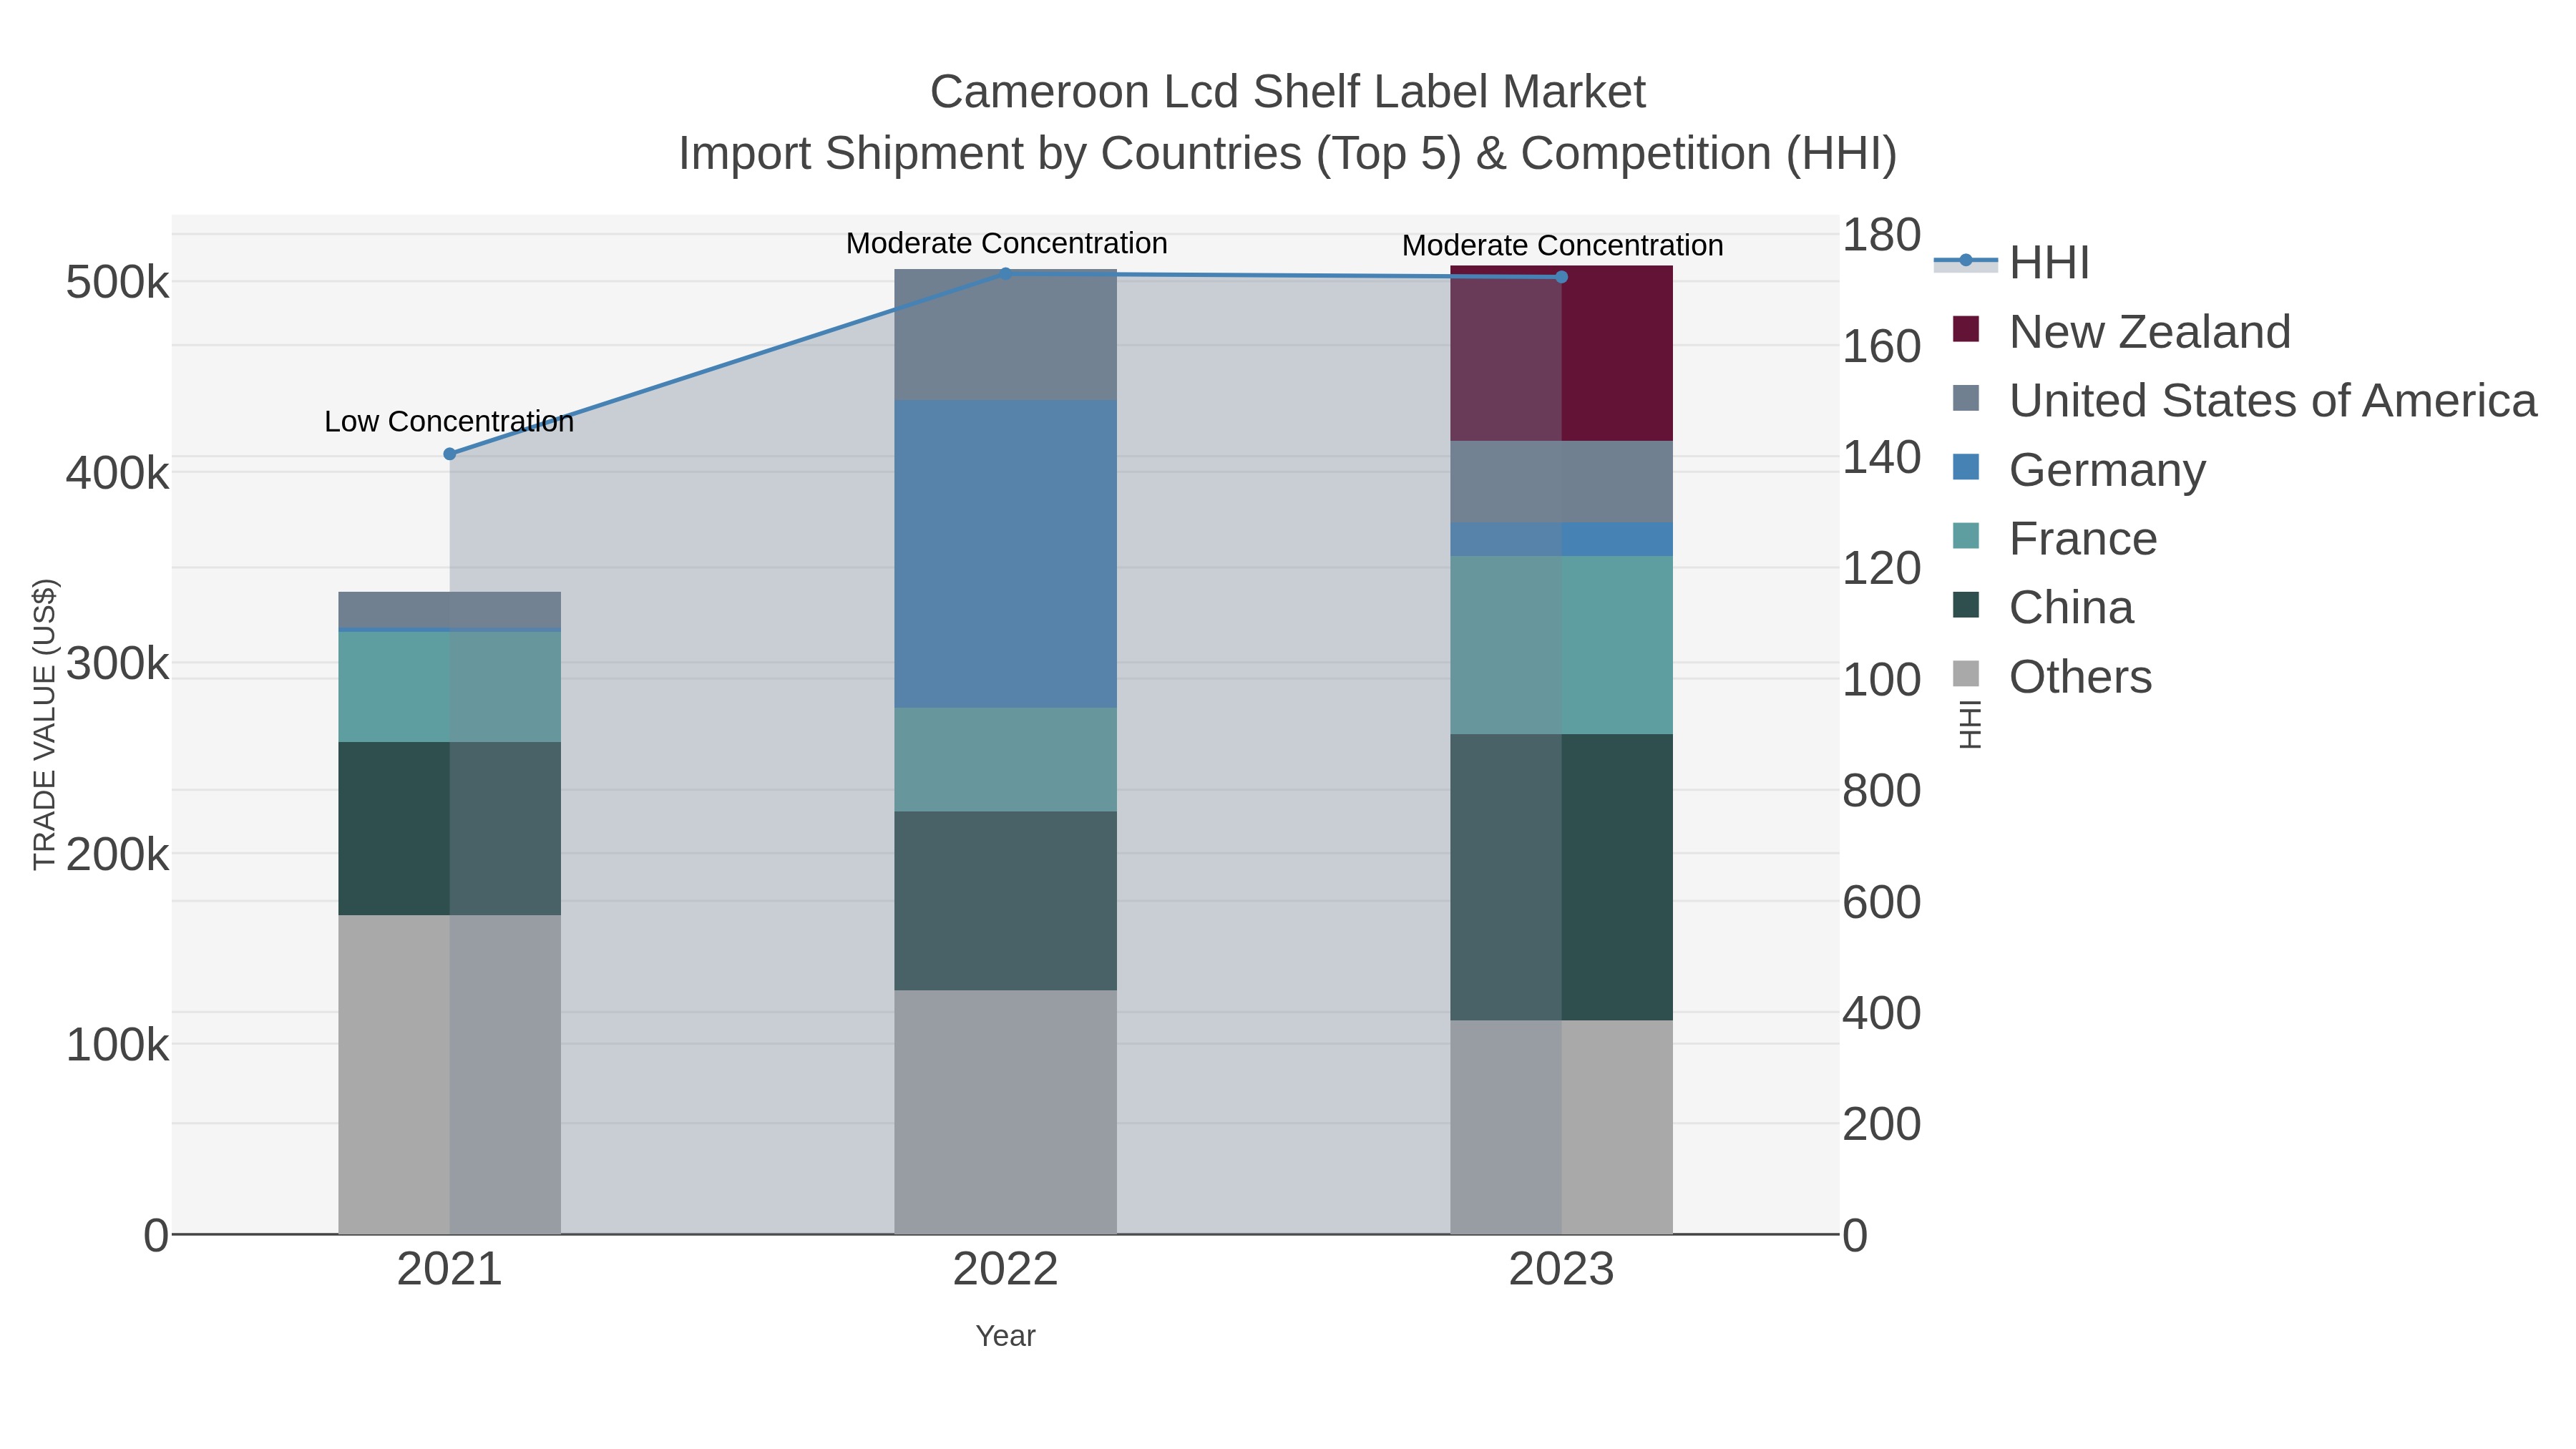
Task: Click the 100k y-axis tick label
Action: coord(117,1045)
